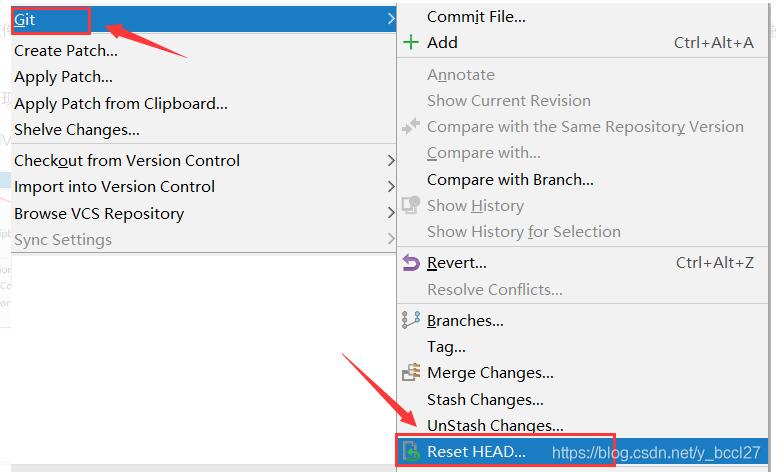This screenshot has width=776, height=473.
Task: Click the purple Revert arrow icon
Action: pos(410,263)
